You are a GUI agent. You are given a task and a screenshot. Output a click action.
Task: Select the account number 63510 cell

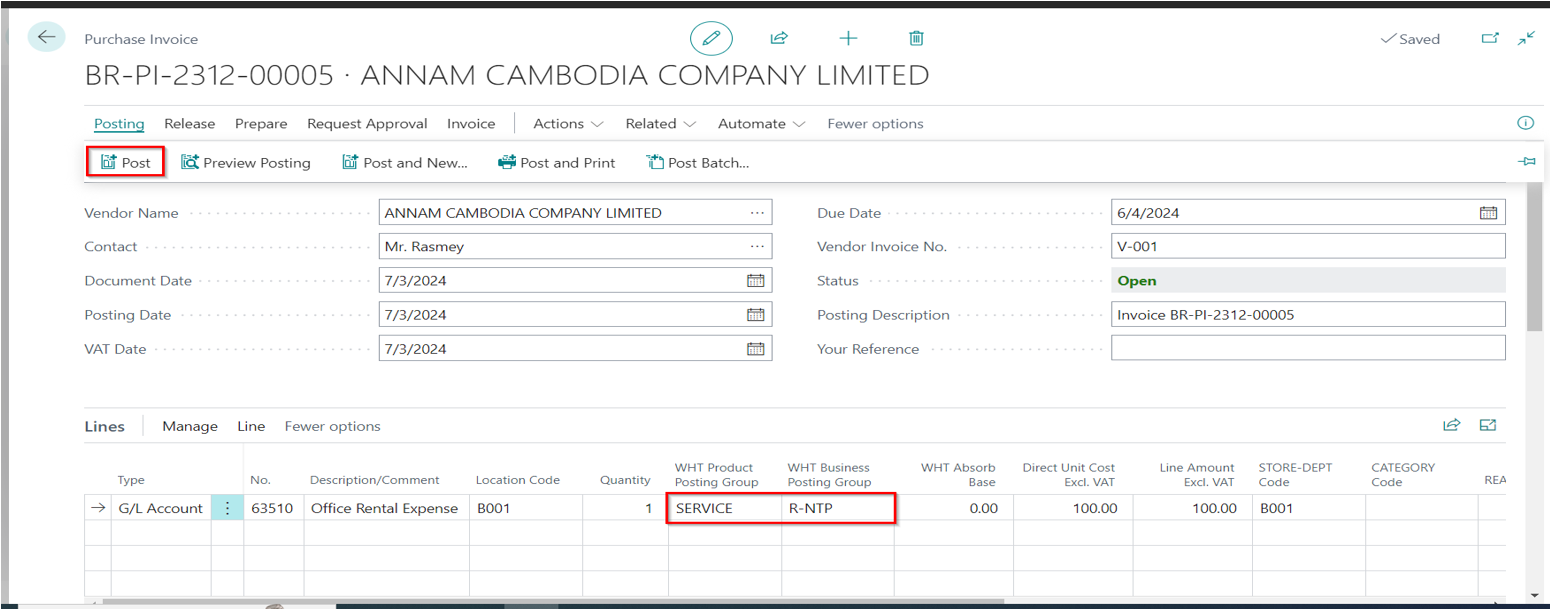click(x=273, y=508)
